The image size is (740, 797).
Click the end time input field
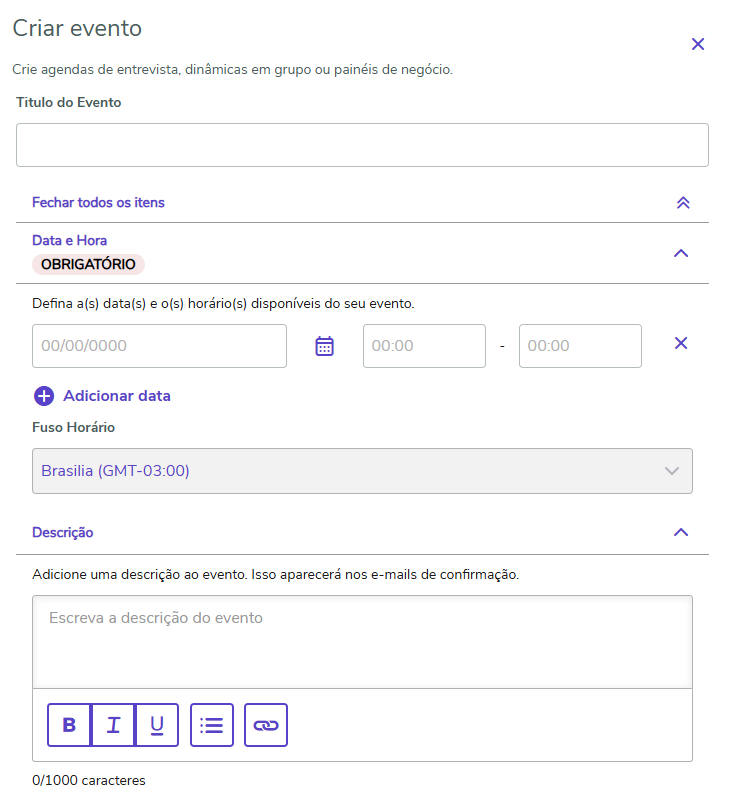(580, 346)
